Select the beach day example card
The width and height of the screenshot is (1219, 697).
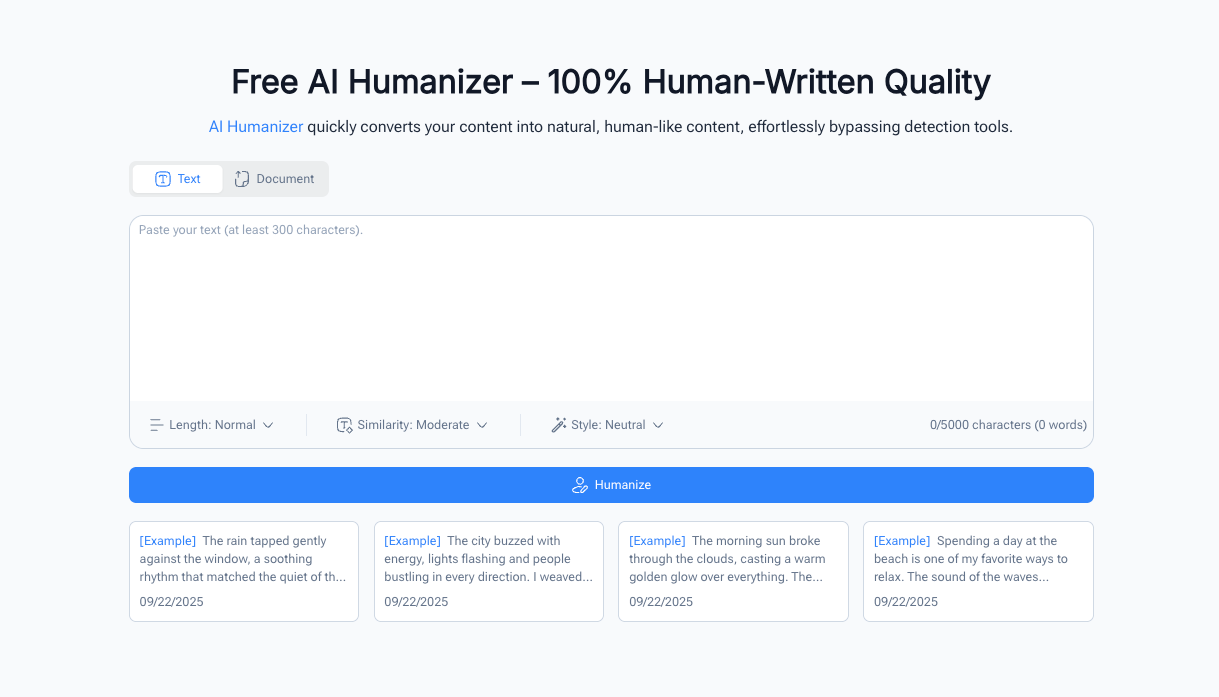click(978, 571)
